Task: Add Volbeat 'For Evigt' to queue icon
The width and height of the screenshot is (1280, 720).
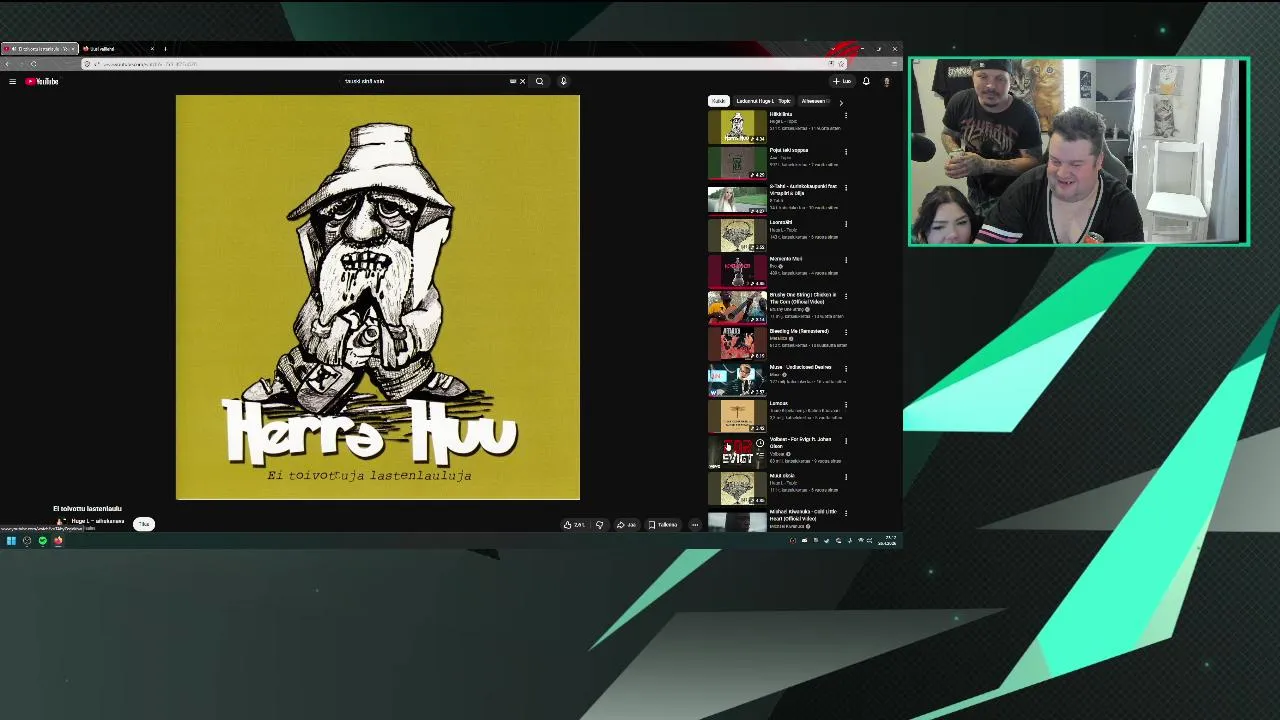Action: (x=760, y=453)
